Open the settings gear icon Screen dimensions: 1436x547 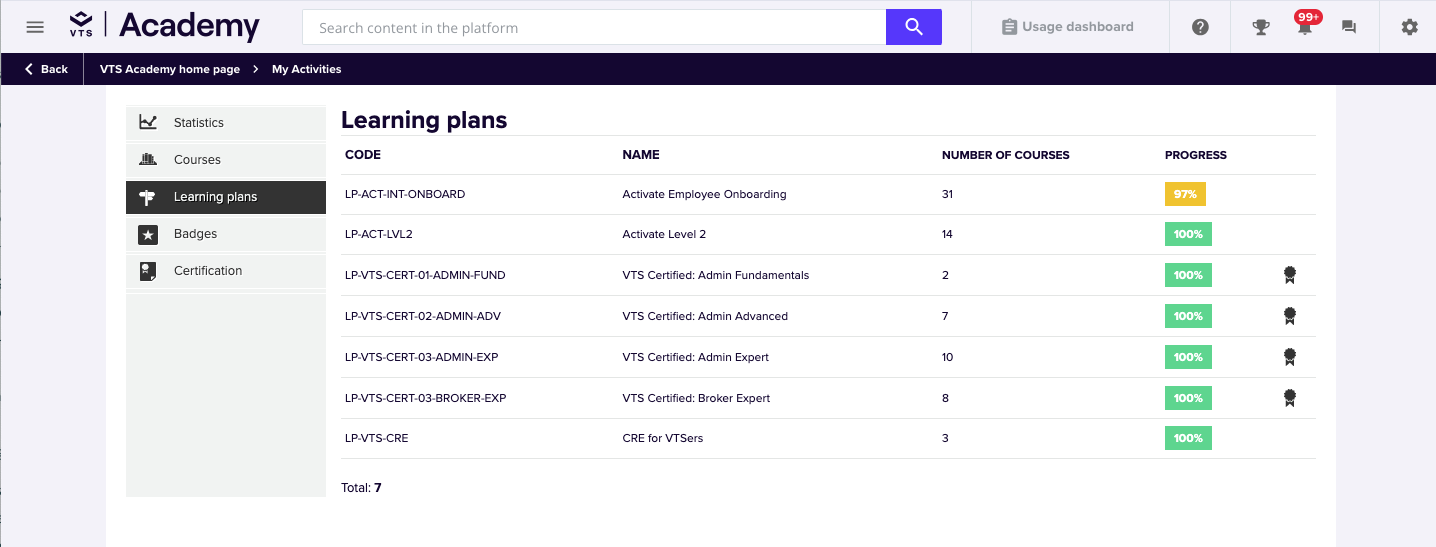pyautogui.click(x=1409, y=27)
